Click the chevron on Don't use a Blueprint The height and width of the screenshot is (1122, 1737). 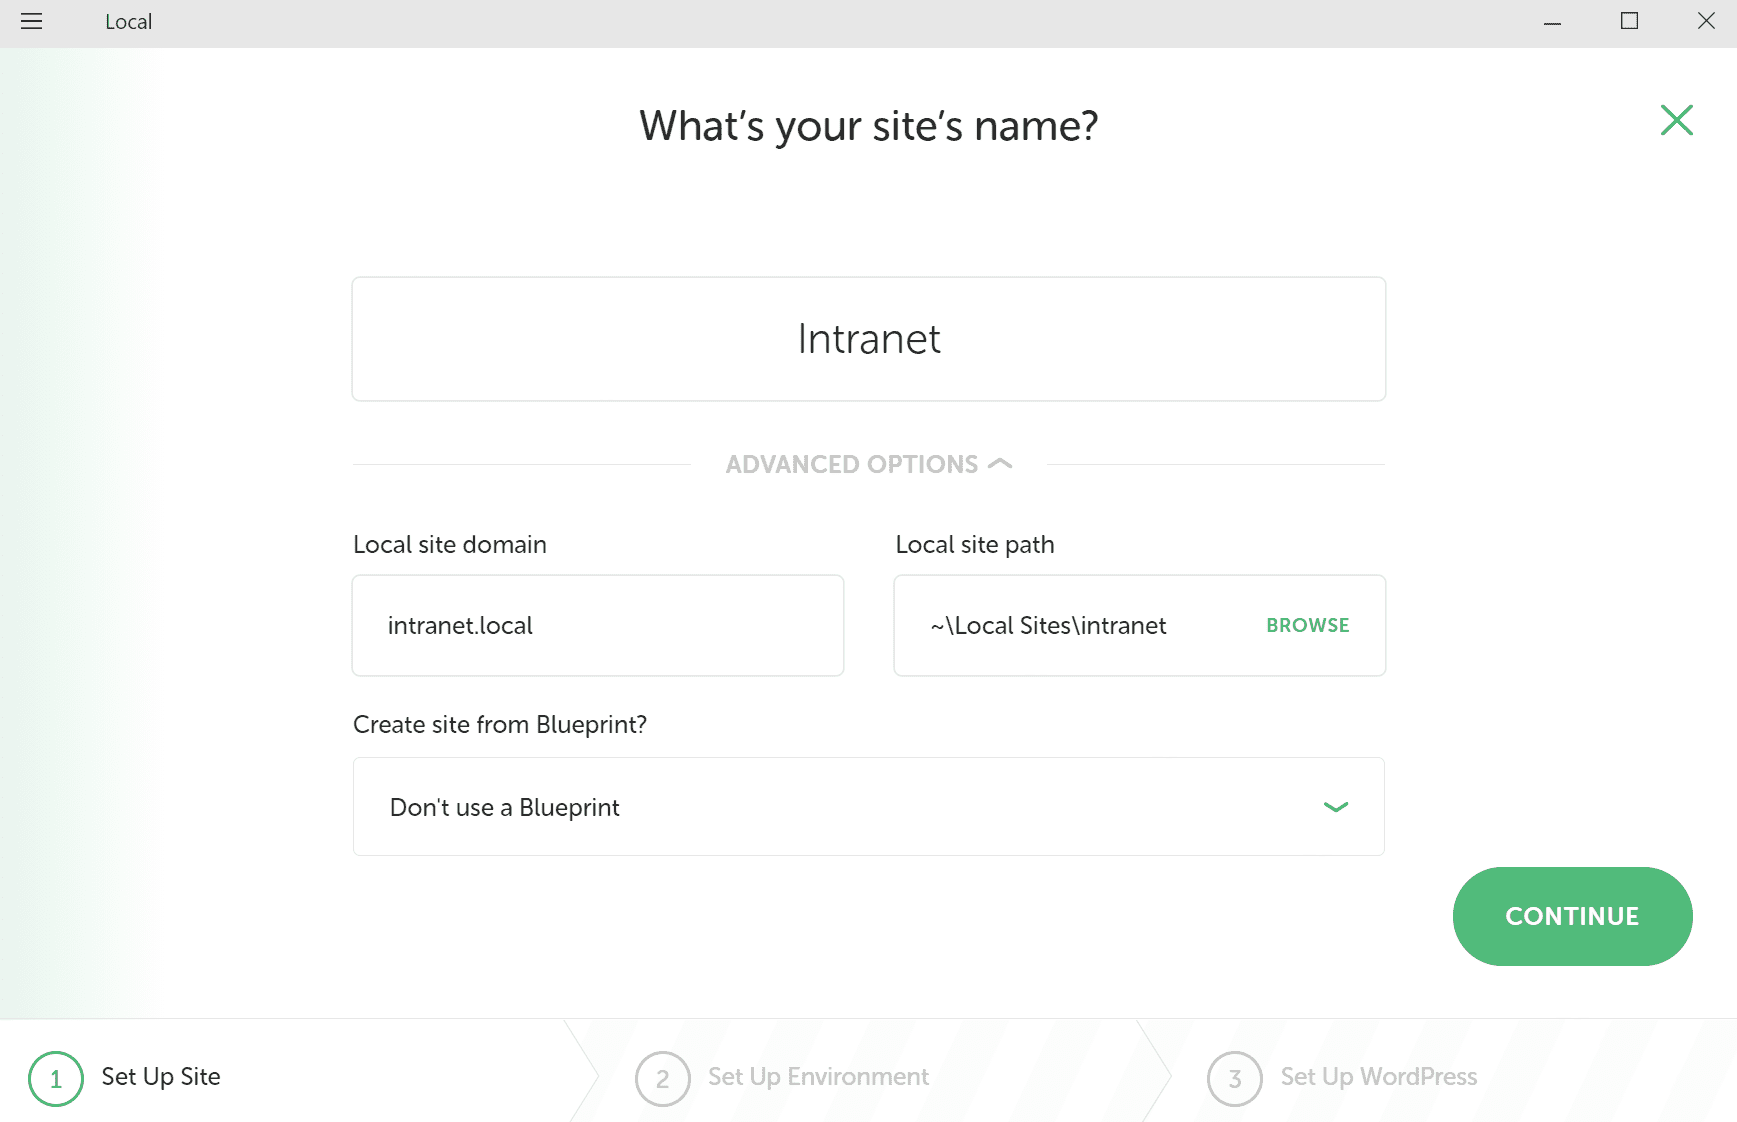coord(1335,807)
